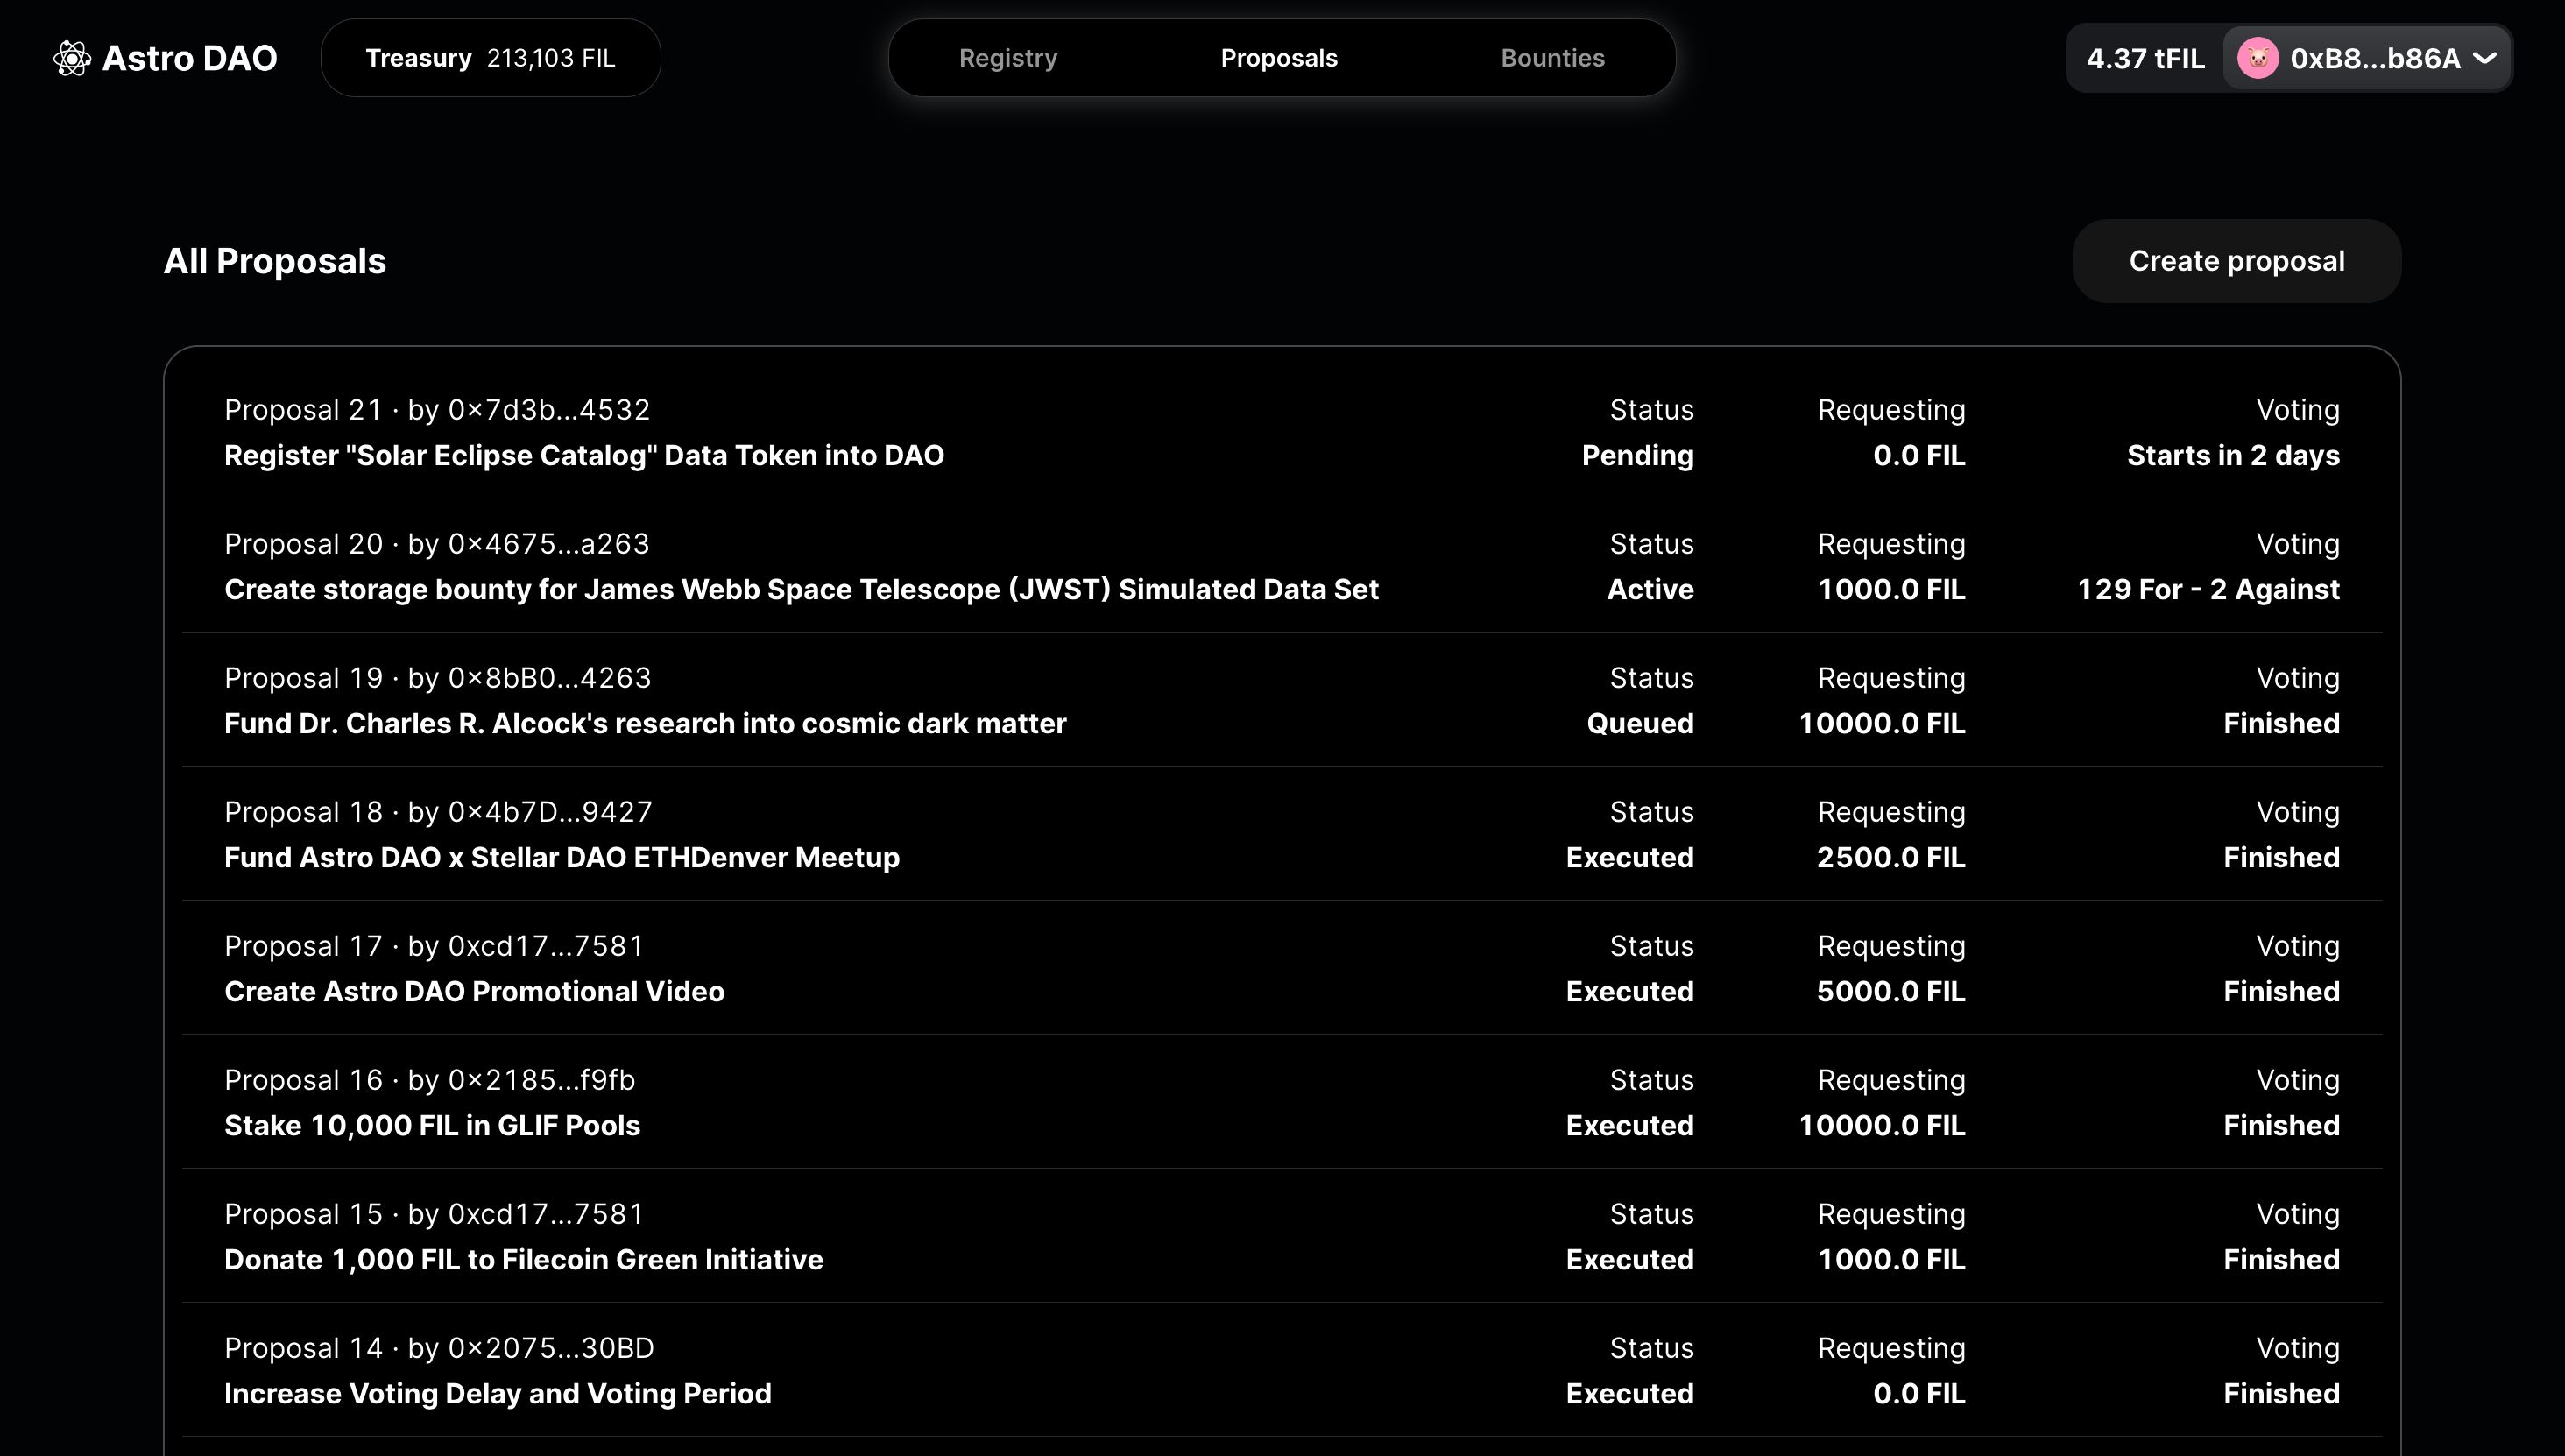Click Executed status of Proposal 15
The image size is (2565, 1456).
coord(1629,1260)
